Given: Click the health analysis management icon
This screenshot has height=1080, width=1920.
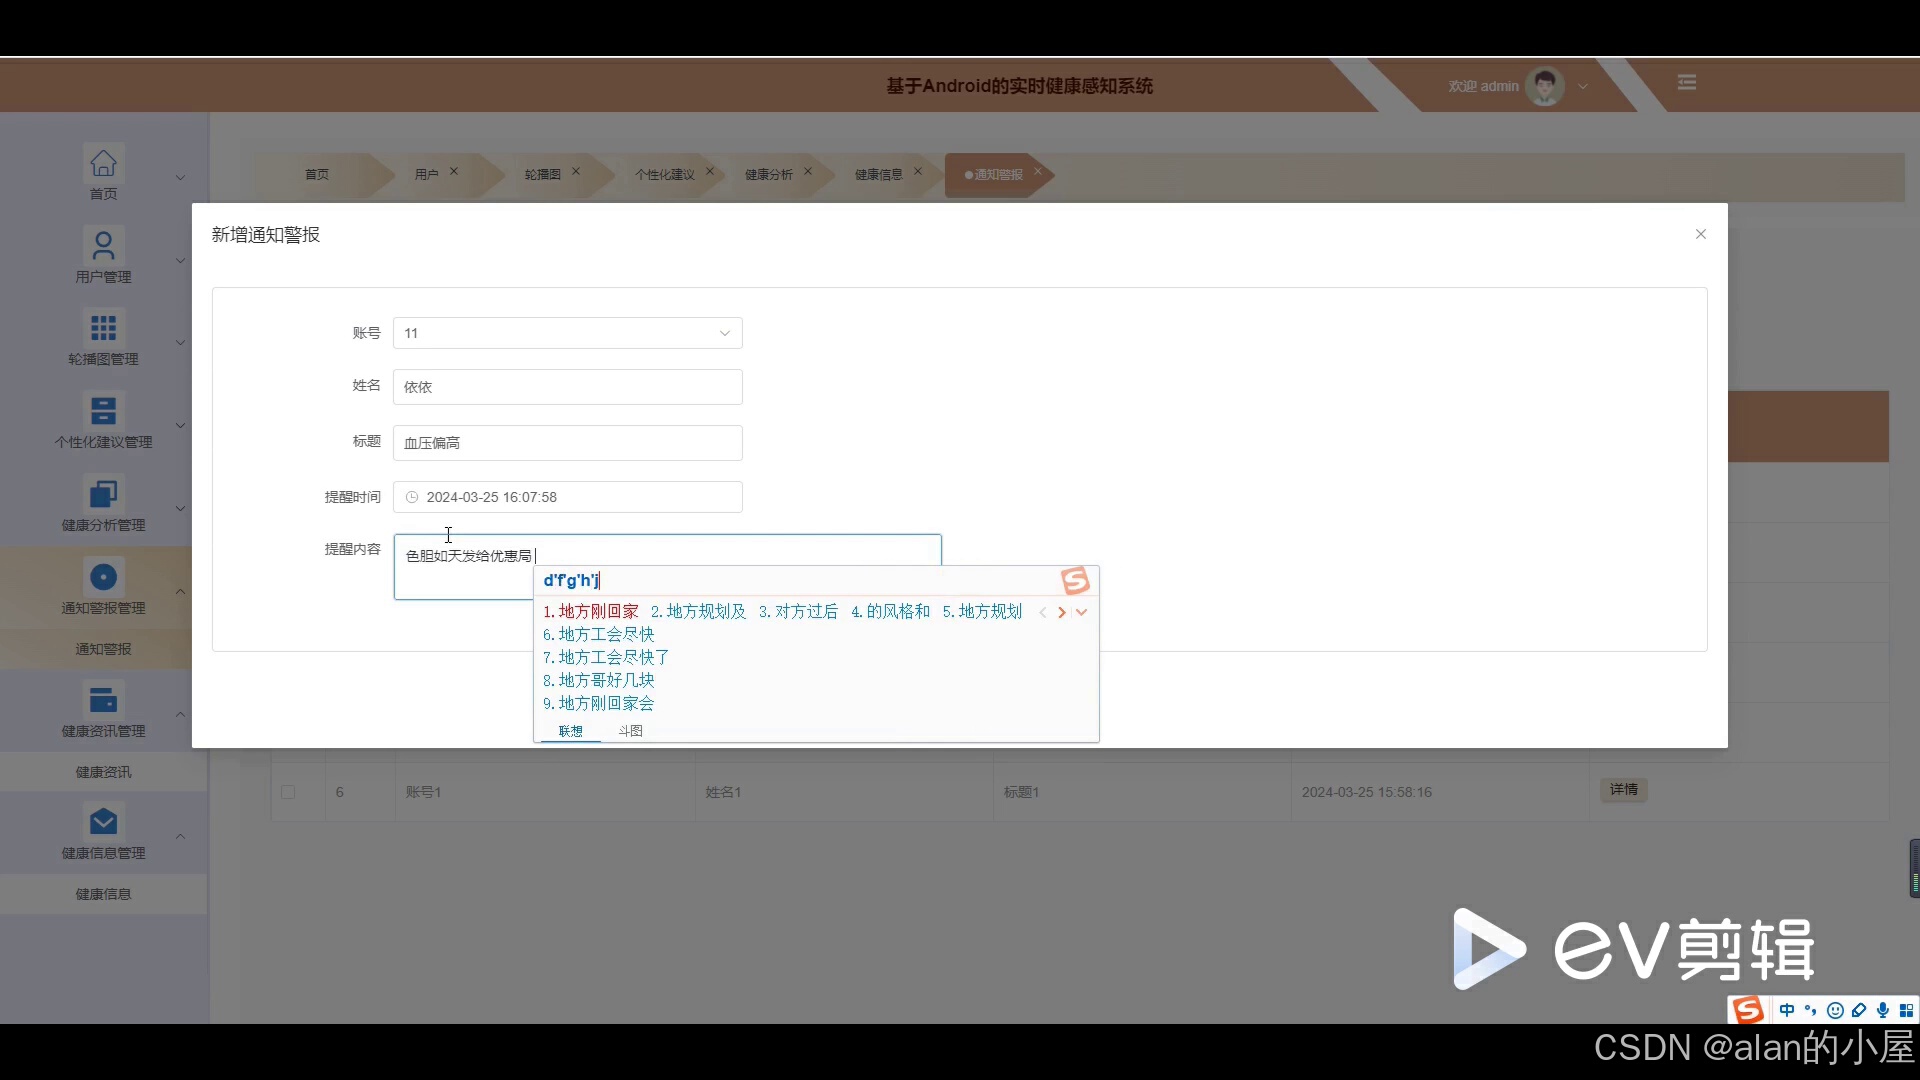Looking at the screenshot, I should point(103,494).
